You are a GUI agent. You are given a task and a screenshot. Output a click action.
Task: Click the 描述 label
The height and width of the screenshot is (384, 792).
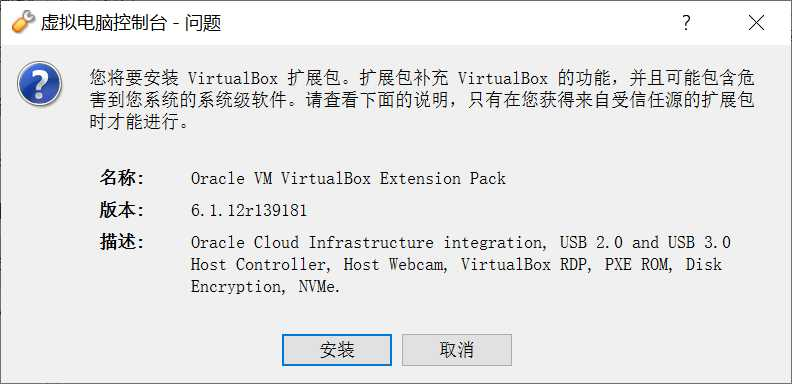(x=122, y=242)
